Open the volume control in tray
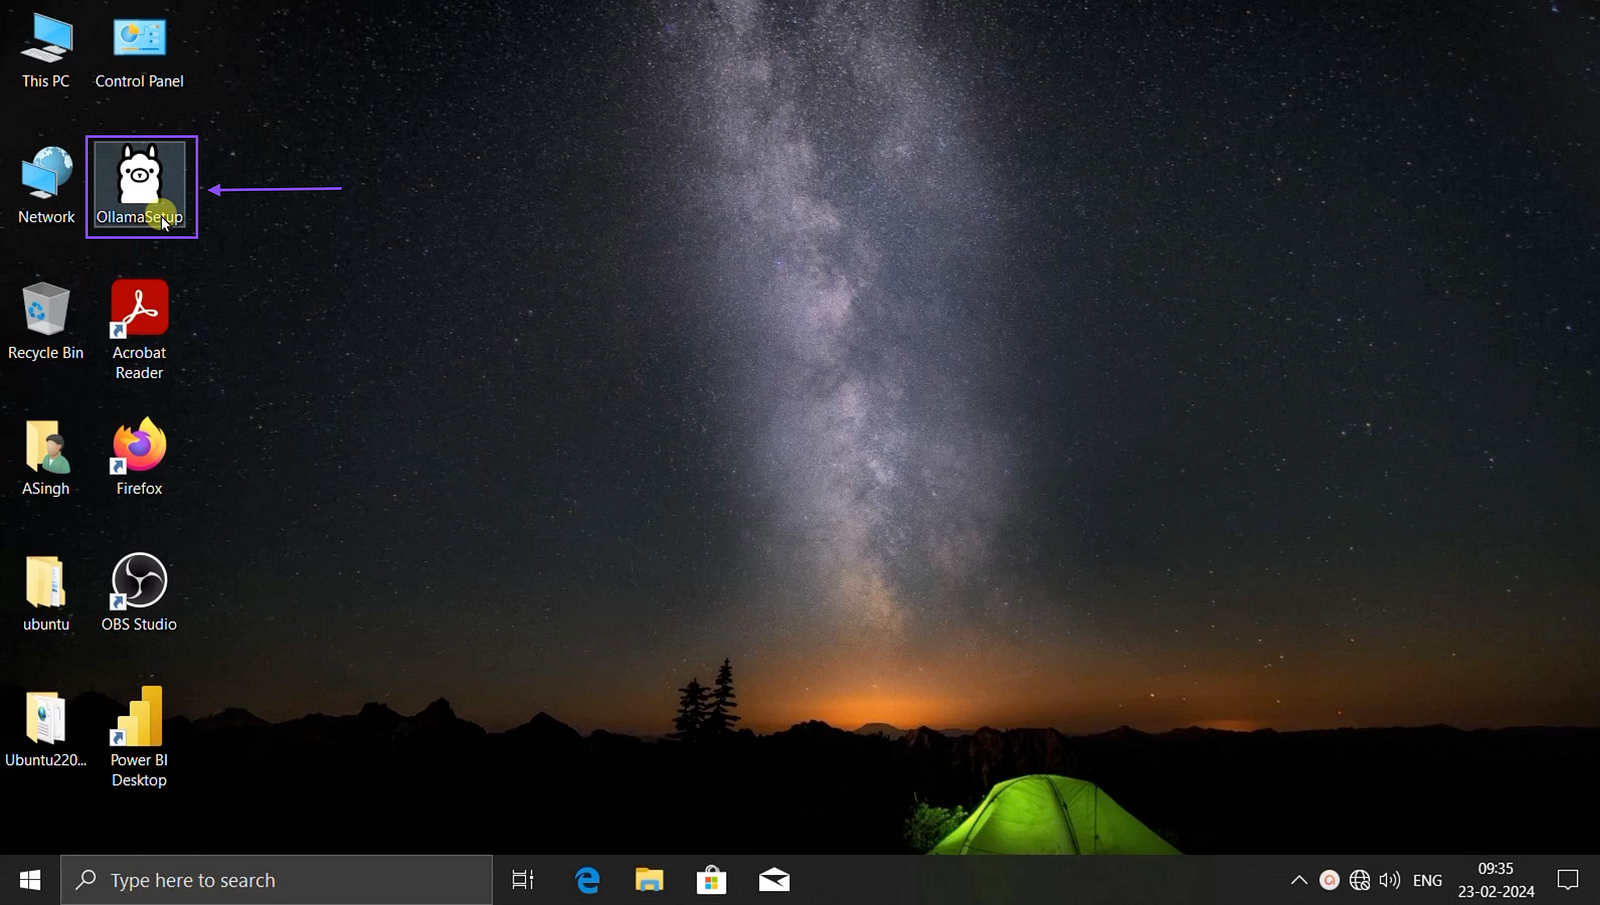1600x905 pixels. coord(1389,880)
